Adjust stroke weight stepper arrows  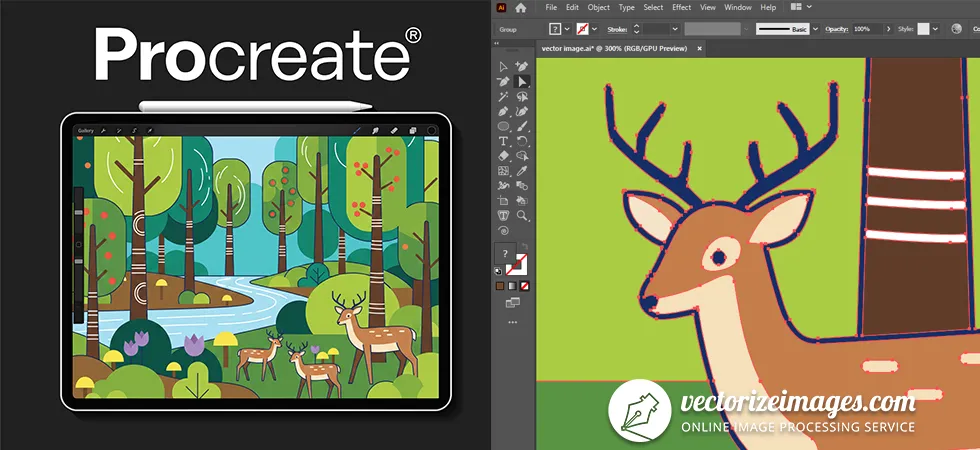(x=636, y=29)
